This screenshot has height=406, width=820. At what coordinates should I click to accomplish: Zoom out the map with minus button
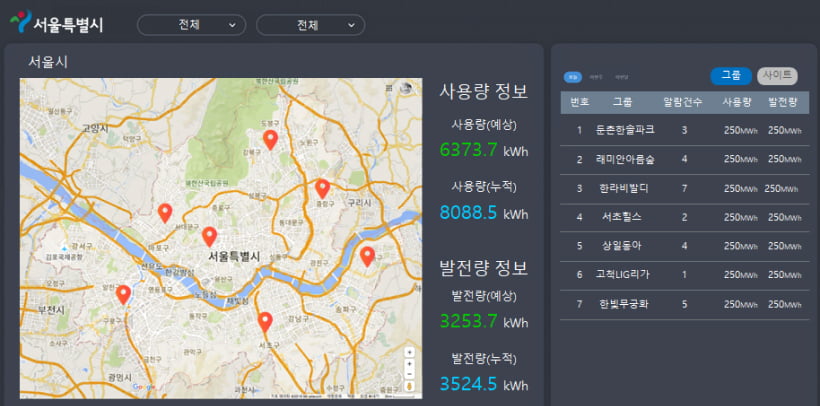409,374
